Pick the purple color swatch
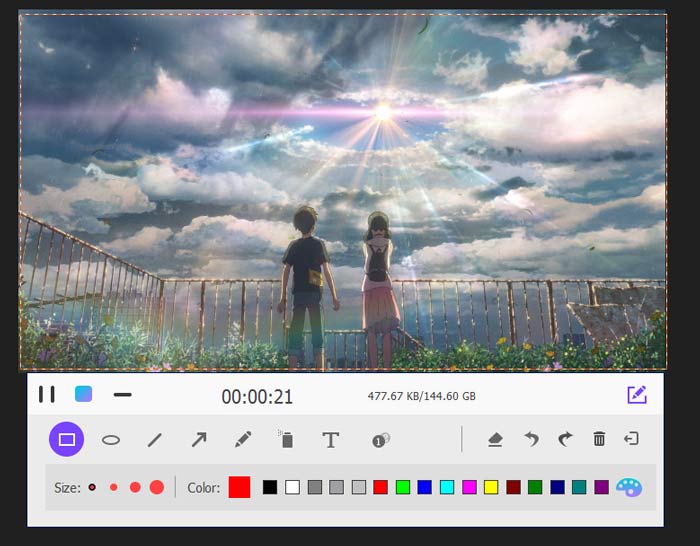700x546 pixels. [601, 487]
